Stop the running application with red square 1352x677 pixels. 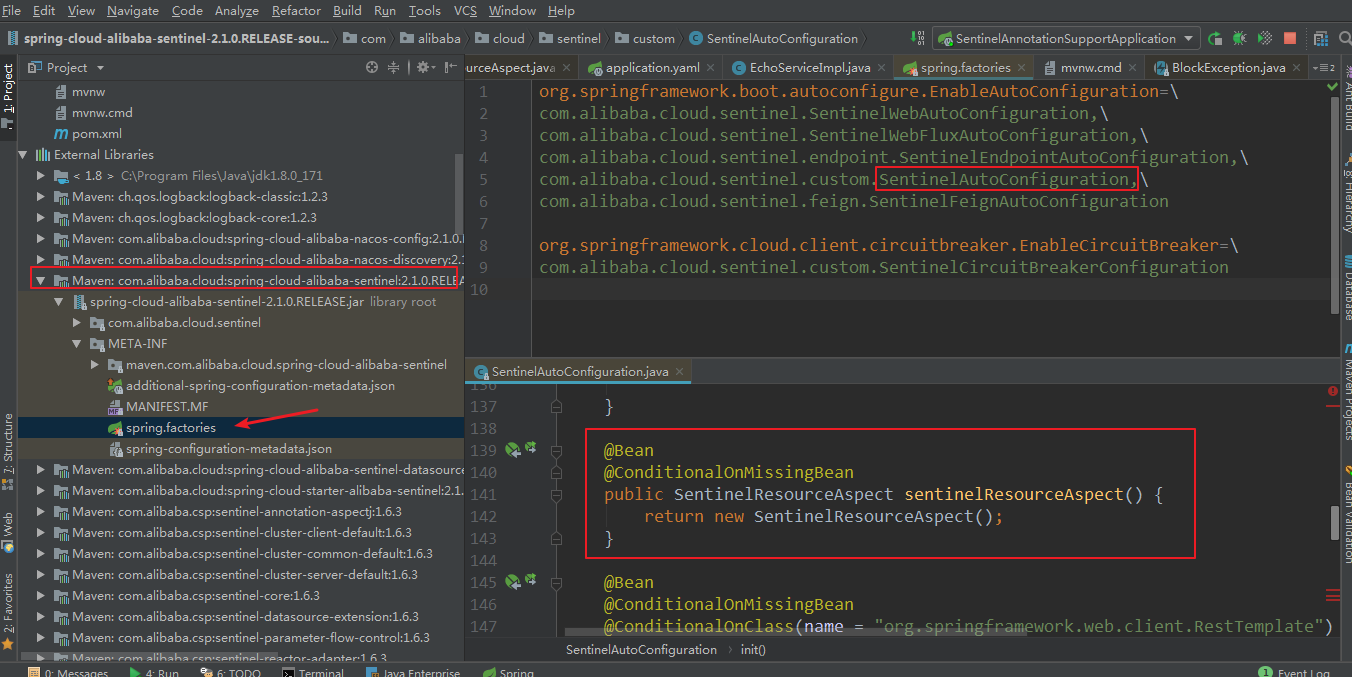click(1290, 38)
